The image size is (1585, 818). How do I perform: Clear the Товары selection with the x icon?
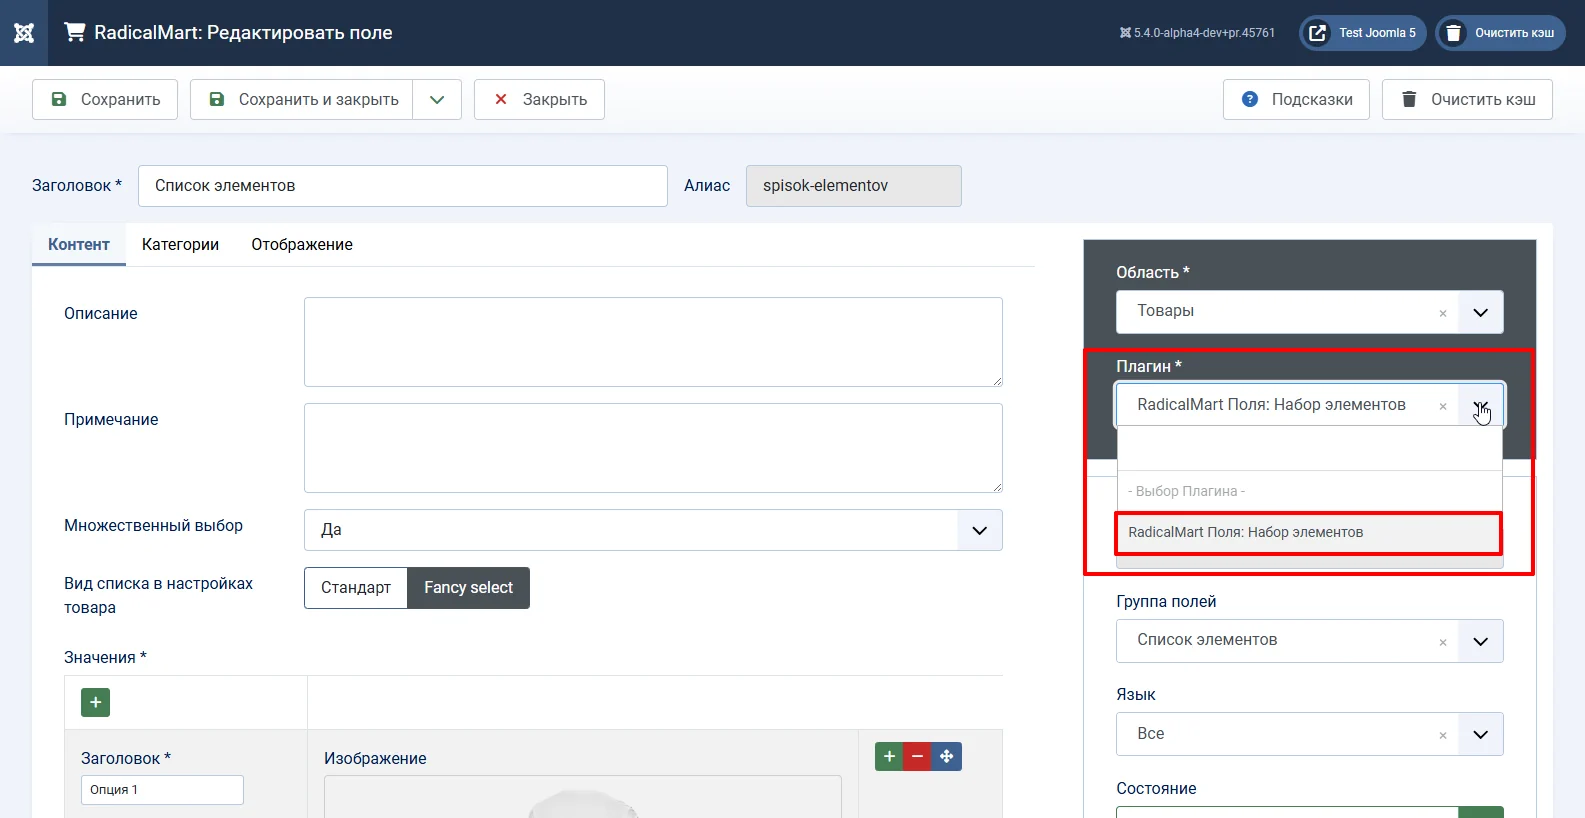point(1442,313)
